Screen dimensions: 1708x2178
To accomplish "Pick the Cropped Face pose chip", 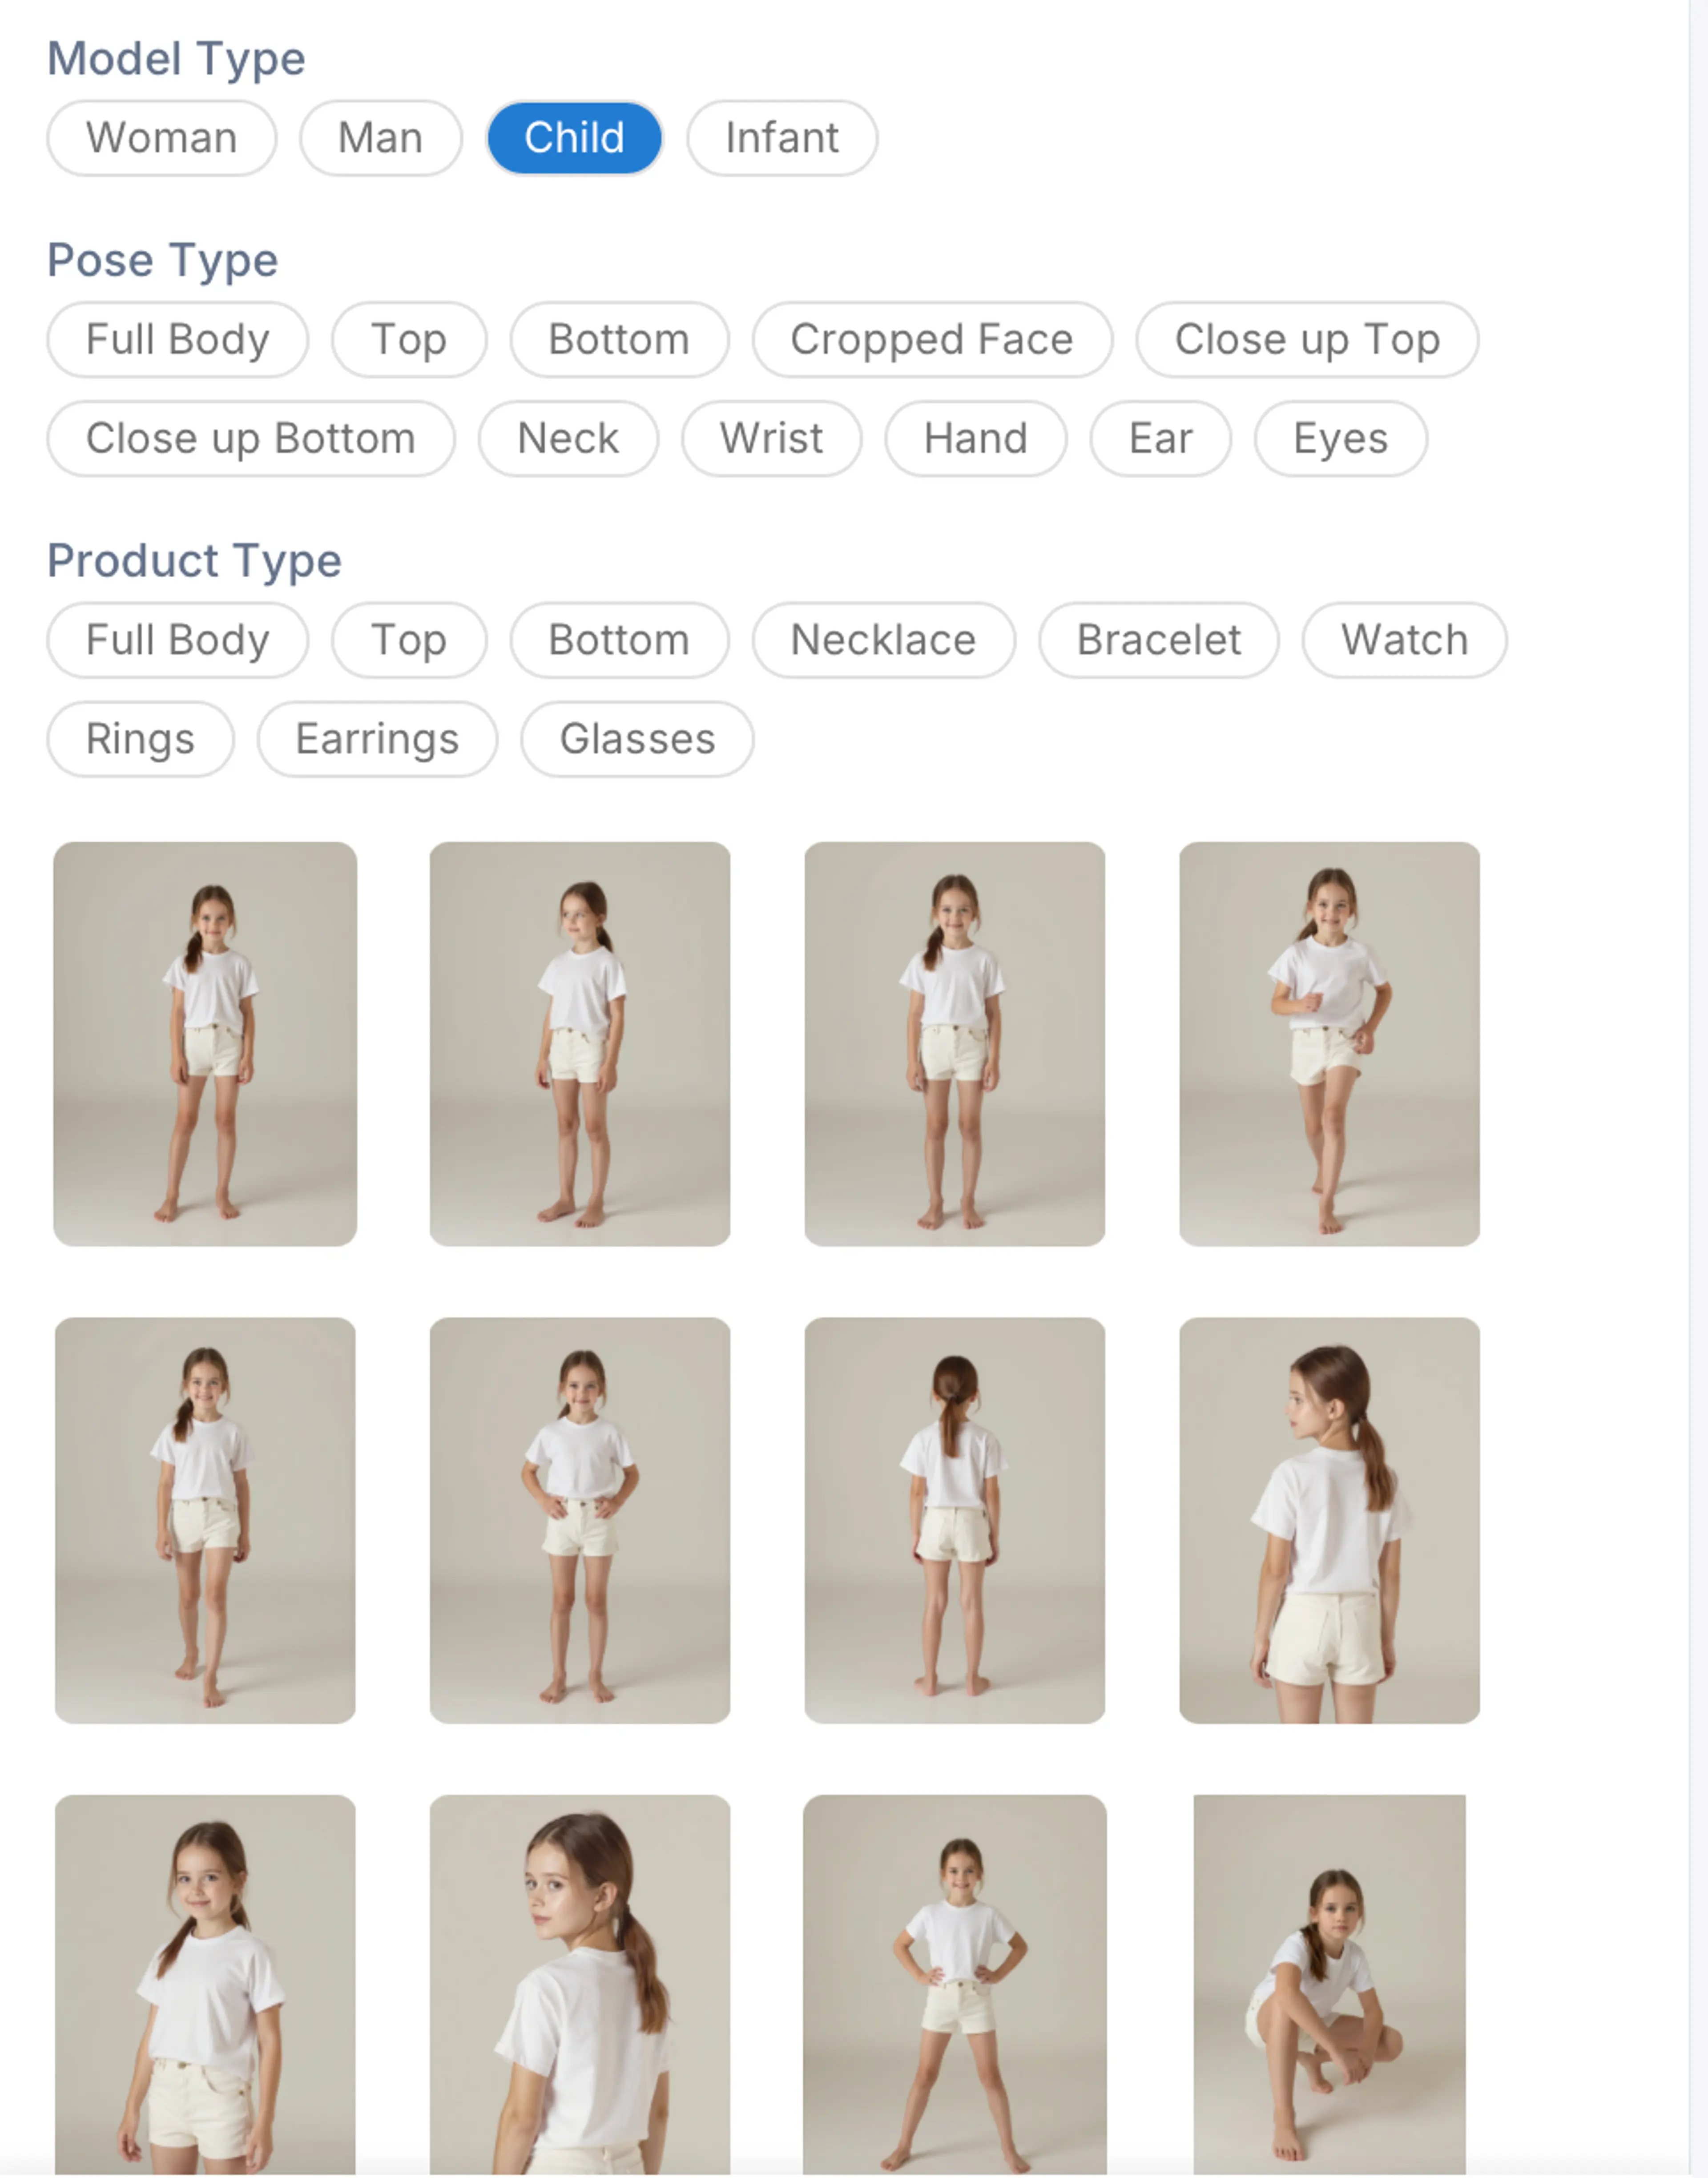I will click(x=932, y=340).
